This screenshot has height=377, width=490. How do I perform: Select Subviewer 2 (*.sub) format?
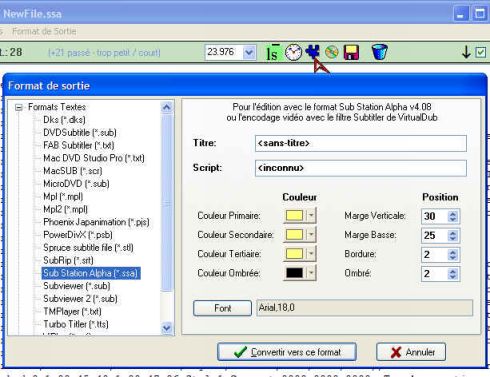click(80, 298)
